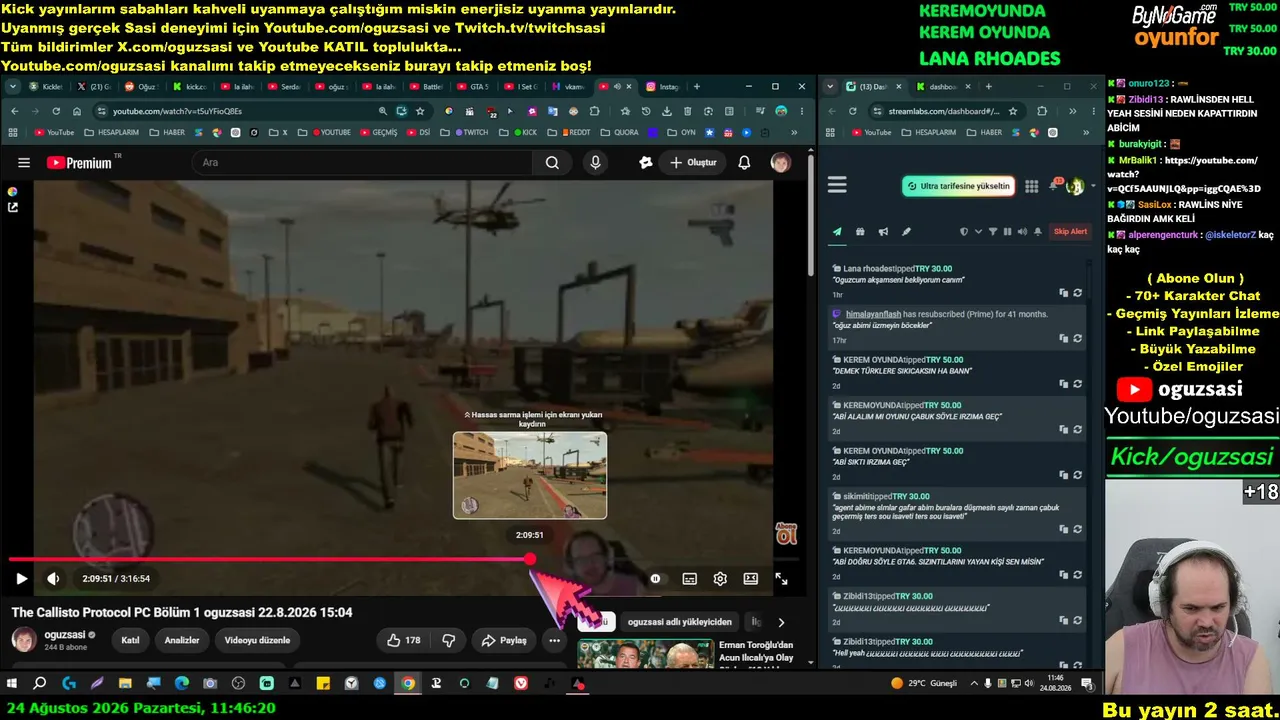This screenshot has height=720, width=1280.
Task: Select the gift icon in Streamlabs events bar
Action: click(860, 232)
